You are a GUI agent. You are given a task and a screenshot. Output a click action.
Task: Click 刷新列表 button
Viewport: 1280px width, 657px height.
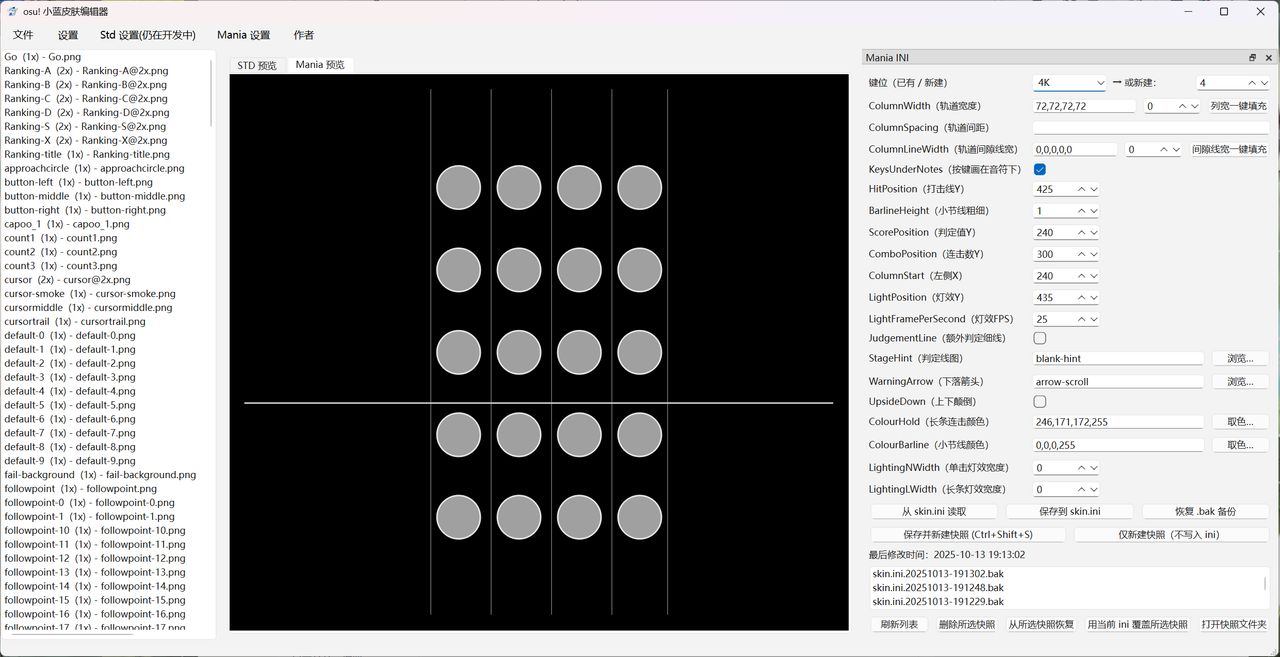click(899, 624)
